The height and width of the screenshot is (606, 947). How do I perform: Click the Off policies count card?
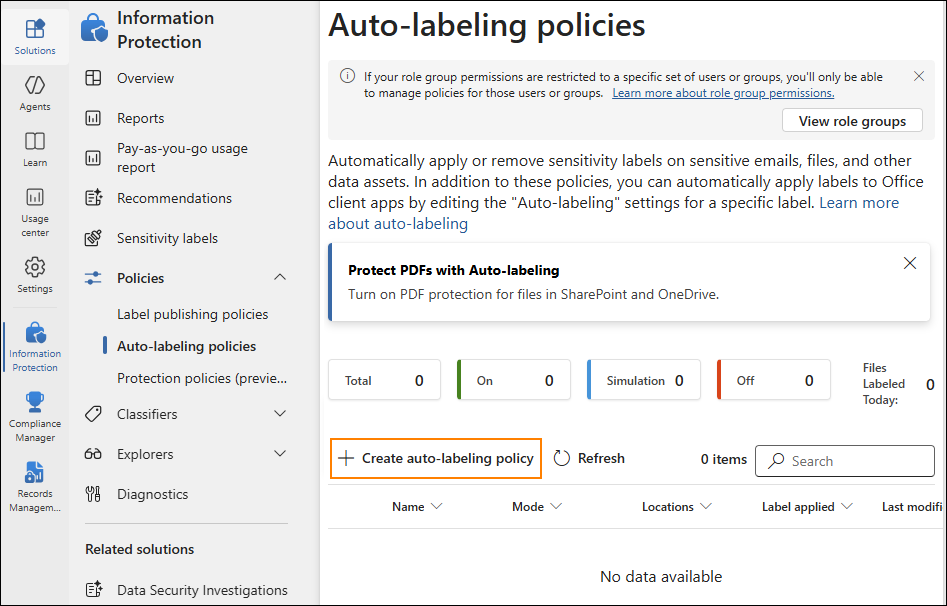coord(774,380)
